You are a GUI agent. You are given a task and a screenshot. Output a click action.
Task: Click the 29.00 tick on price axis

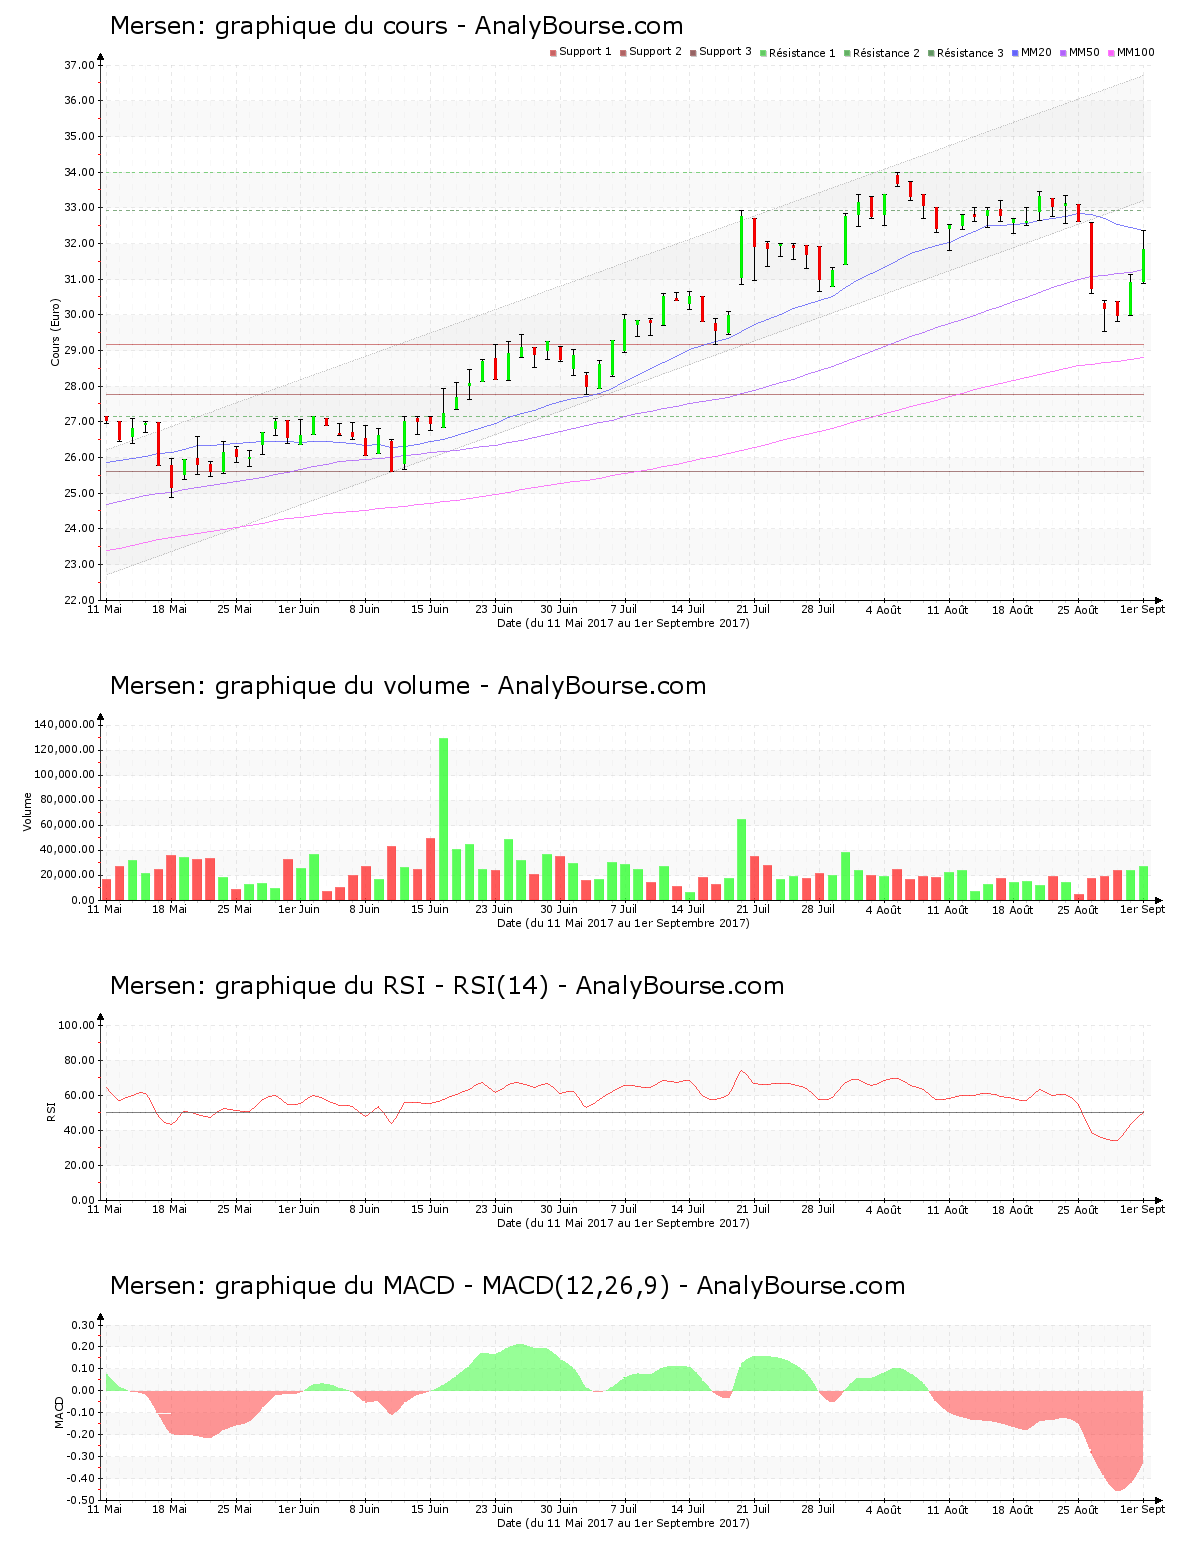pos(79,350)
